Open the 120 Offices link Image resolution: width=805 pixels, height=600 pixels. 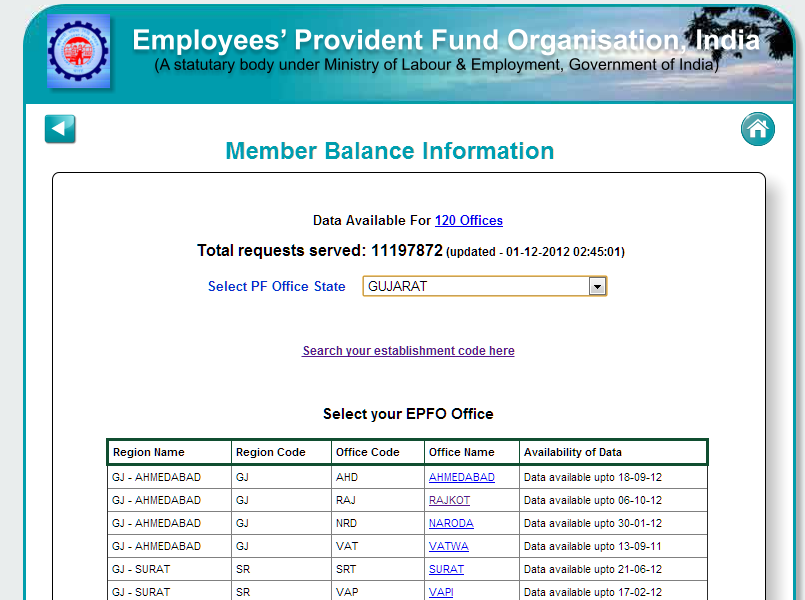click(x=468, y=220)
